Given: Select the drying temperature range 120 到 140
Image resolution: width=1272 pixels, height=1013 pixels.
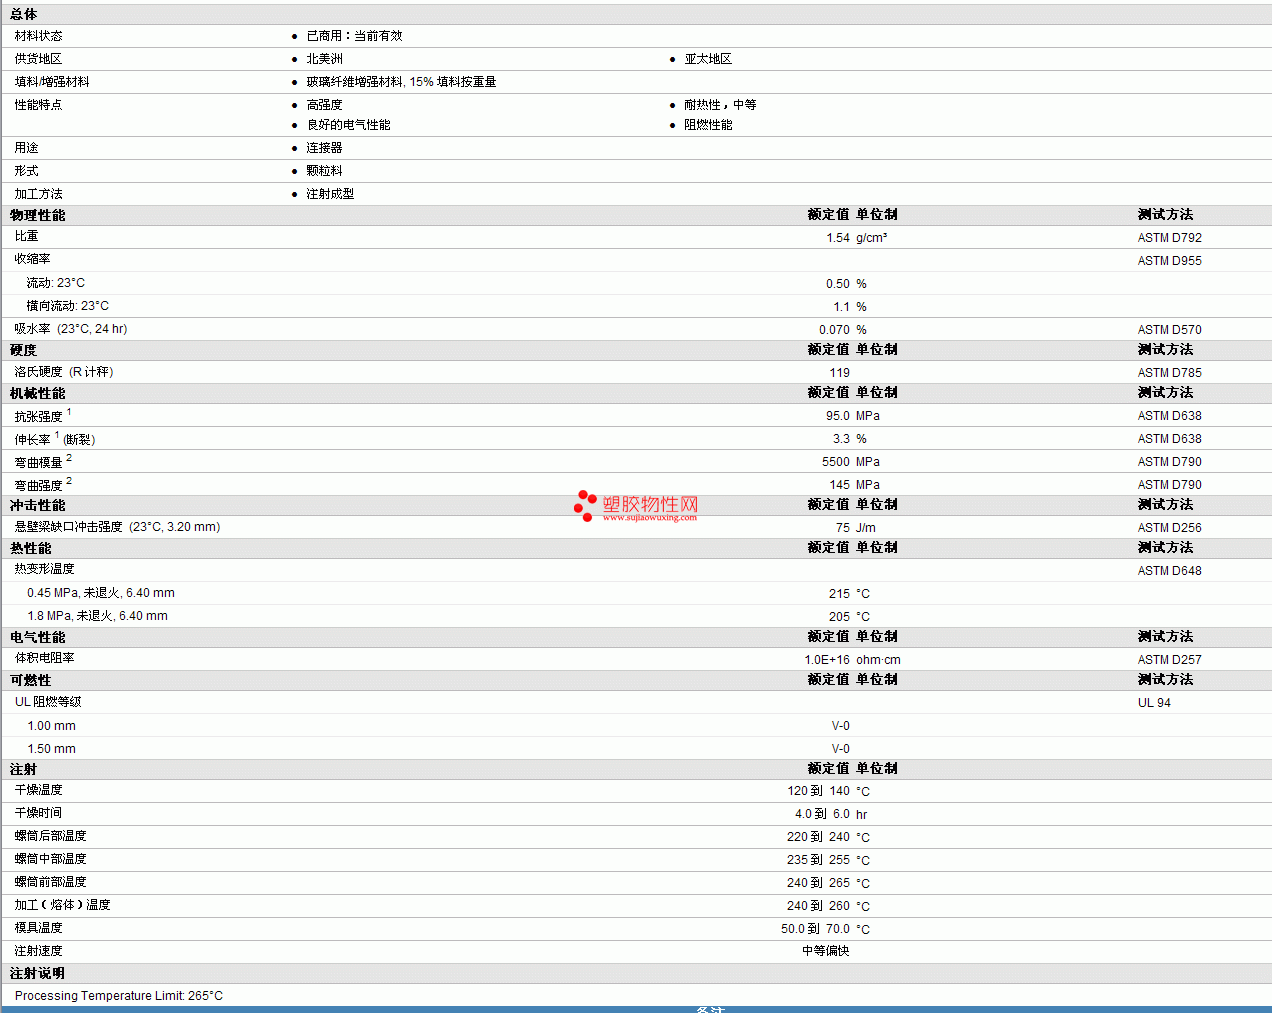Looking at the screenshot, I should tap(818, 791).
